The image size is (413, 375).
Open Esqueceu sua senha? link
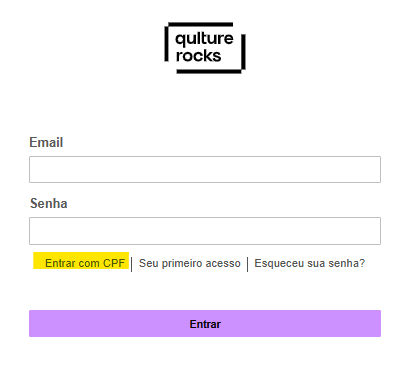pyautogui.click(x=310, y=263)
